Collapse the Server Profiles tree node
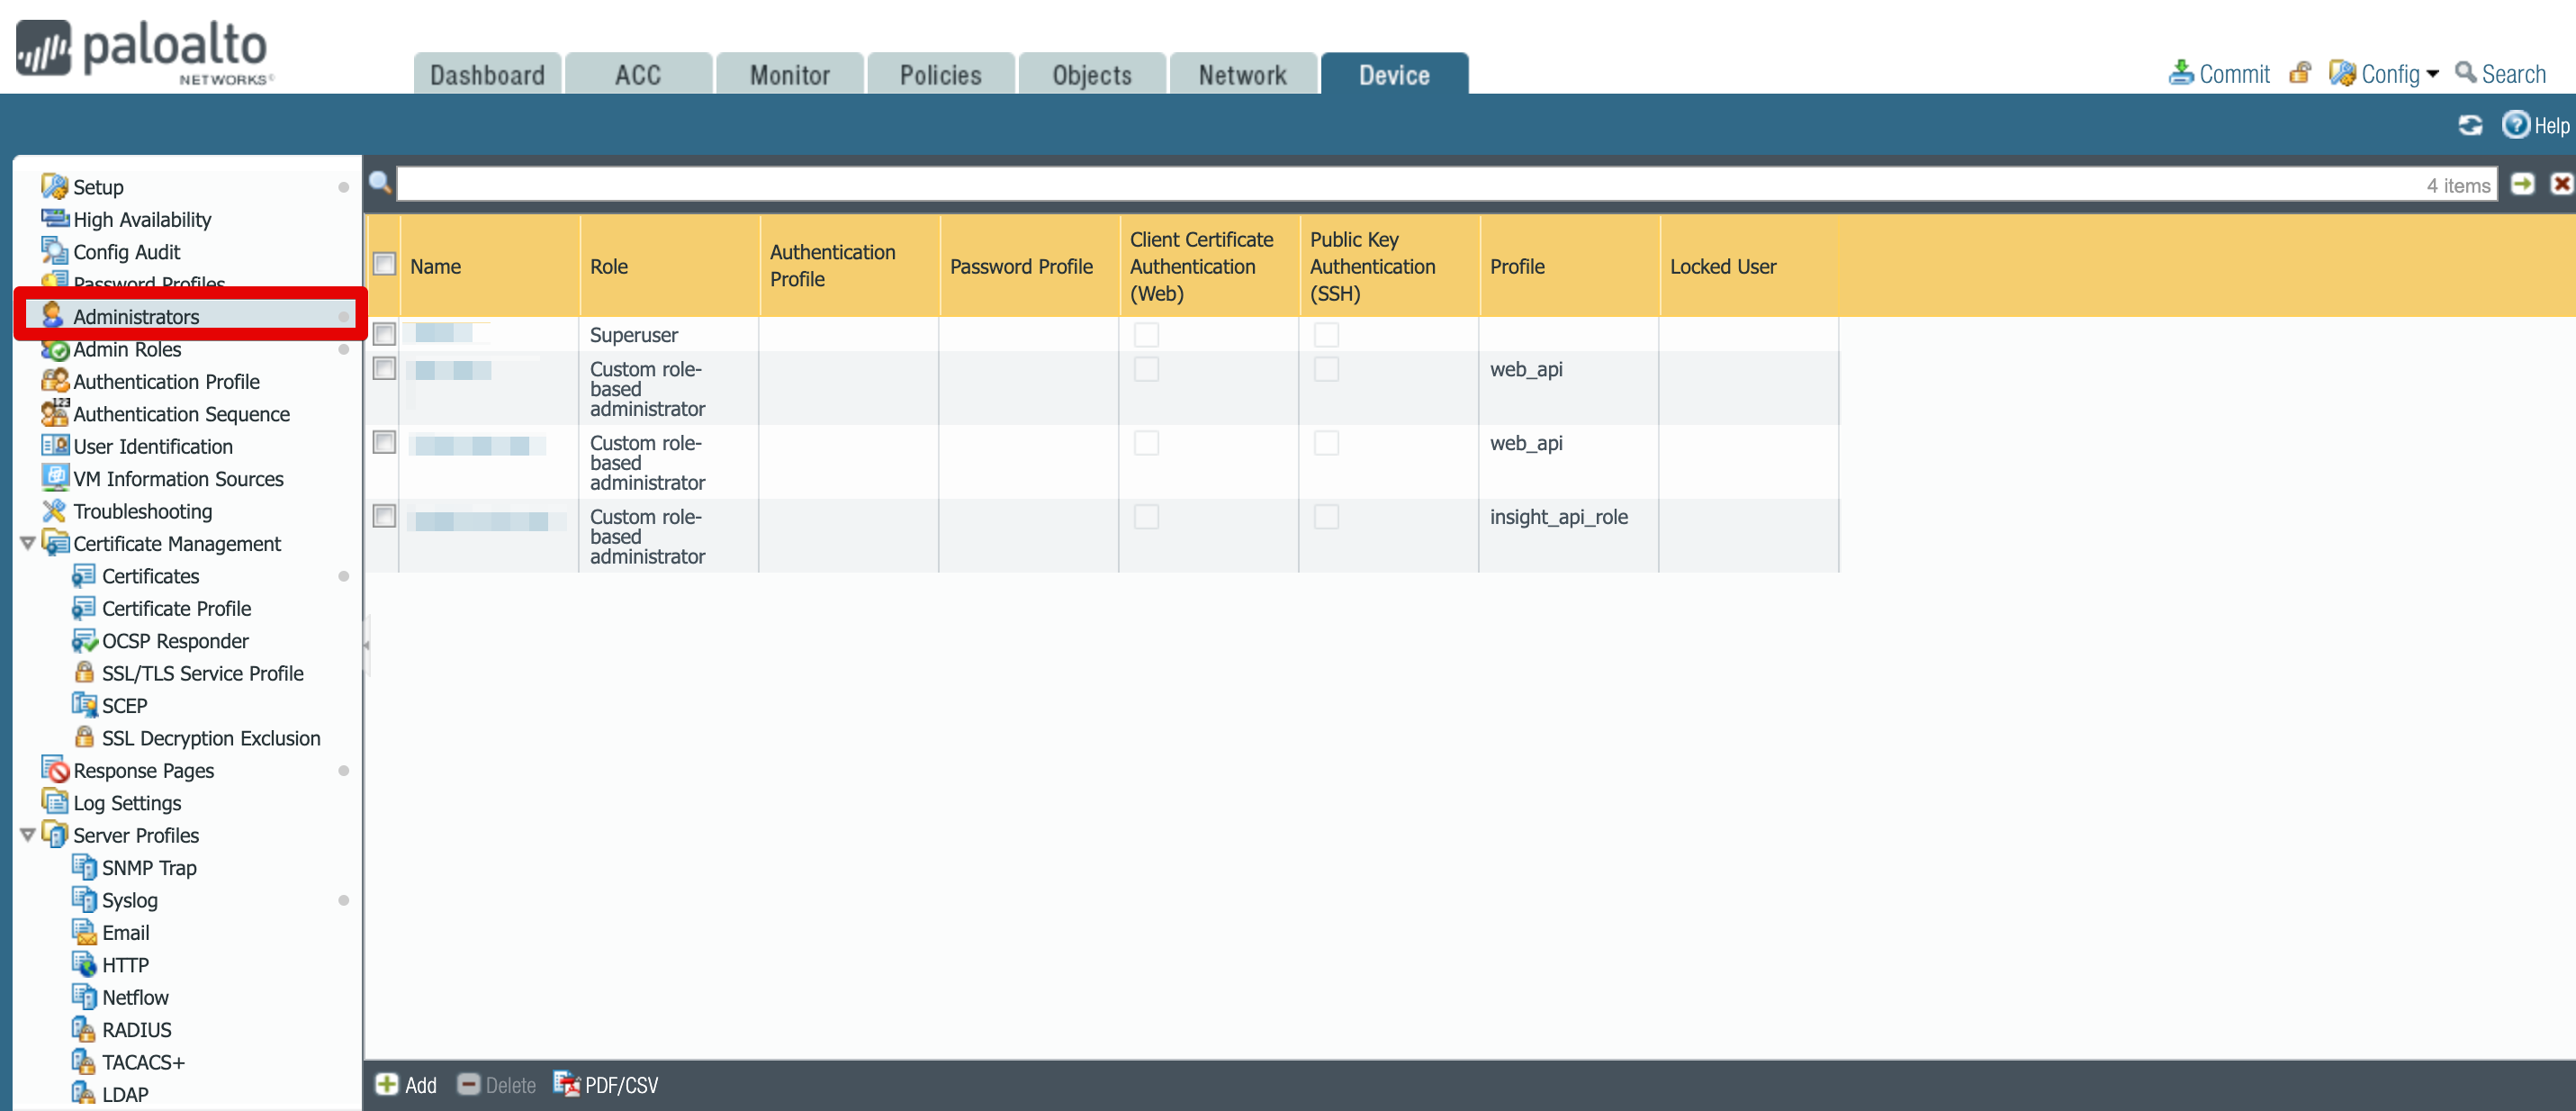This screenshot has width=2576, height=1111. tap(28, 834)
